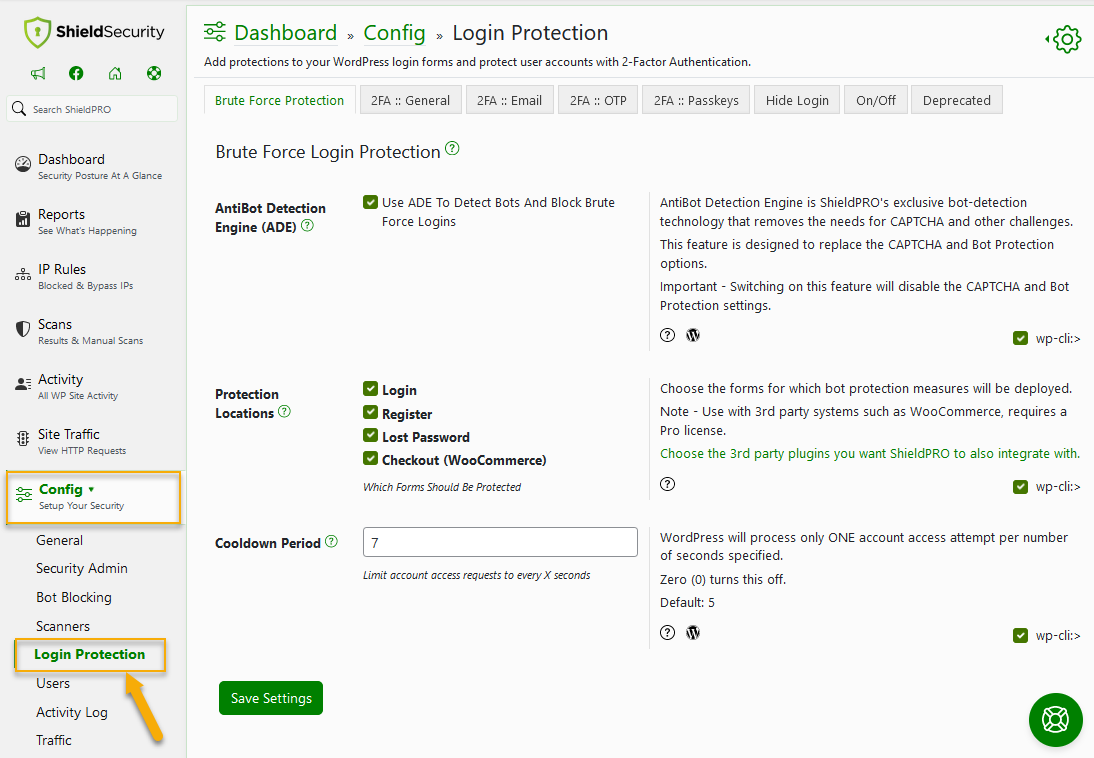Open Scanners in Config submenu
1094x758 pixels.
click(63, 626)
